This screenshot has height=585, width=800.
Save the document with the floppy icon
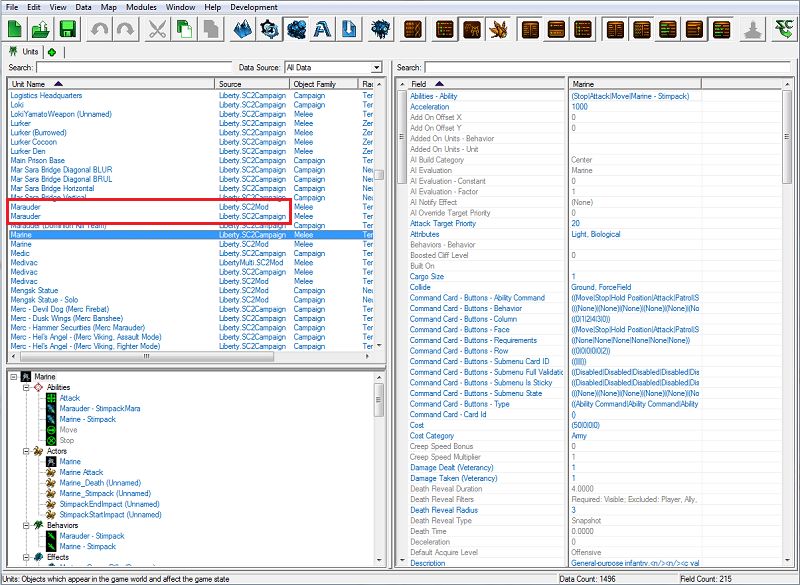tap(67, 29)
